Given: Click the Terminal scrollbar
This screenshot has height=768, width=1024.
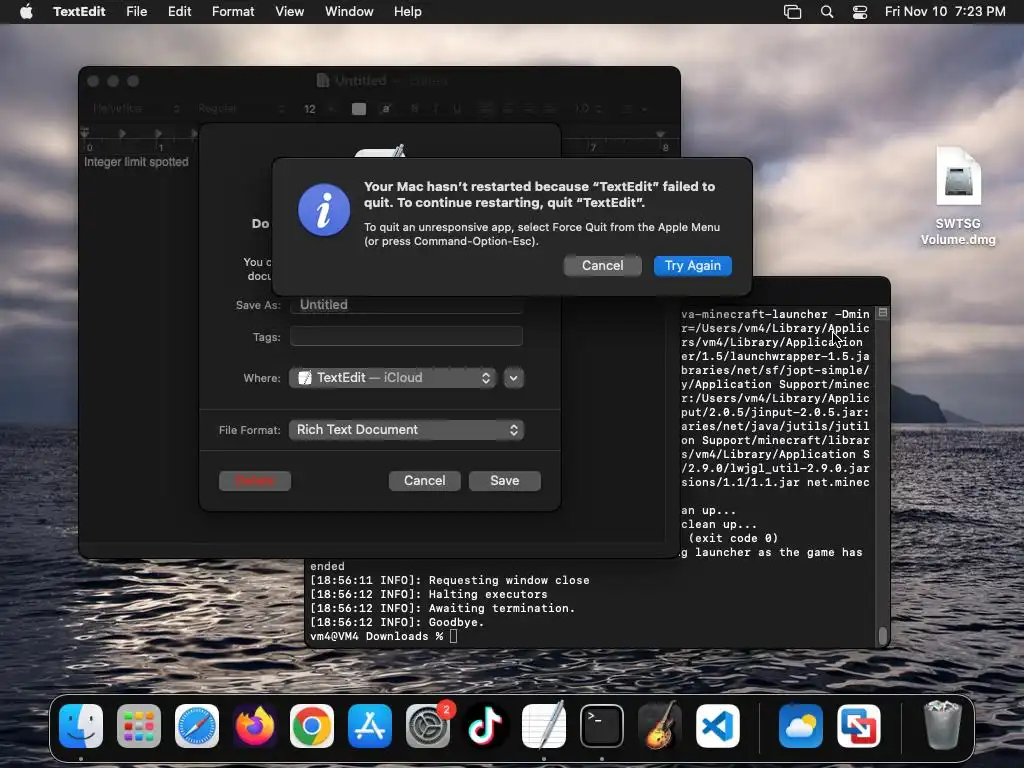Looking at the screenshot, I should click(883, 635).
